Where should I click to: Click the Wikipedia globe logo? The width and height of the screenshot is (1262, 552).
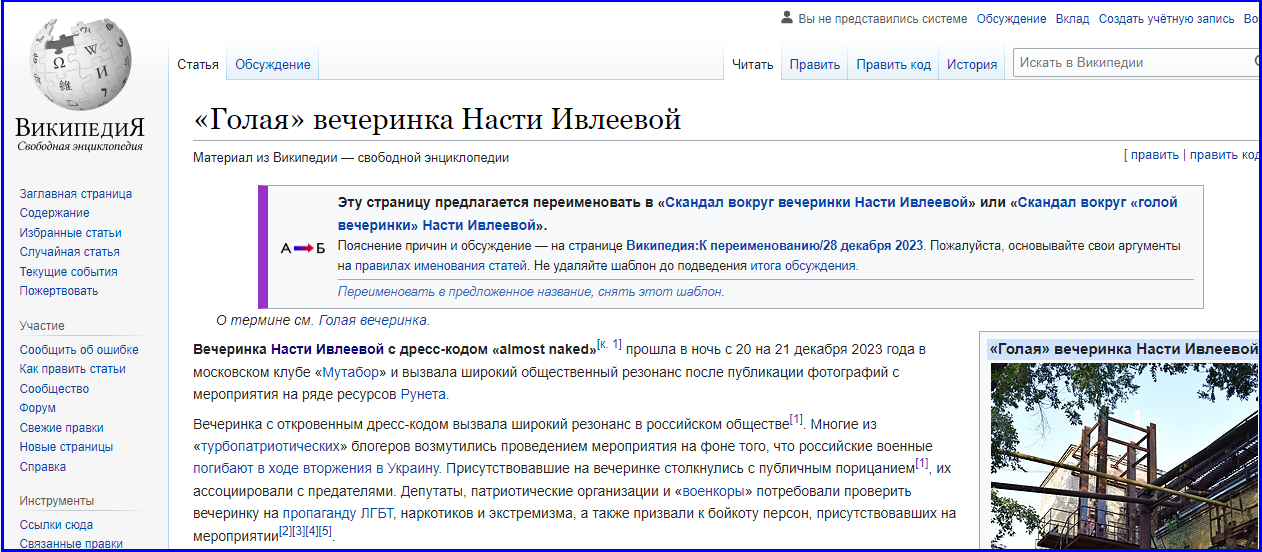(x=80, y=62)
